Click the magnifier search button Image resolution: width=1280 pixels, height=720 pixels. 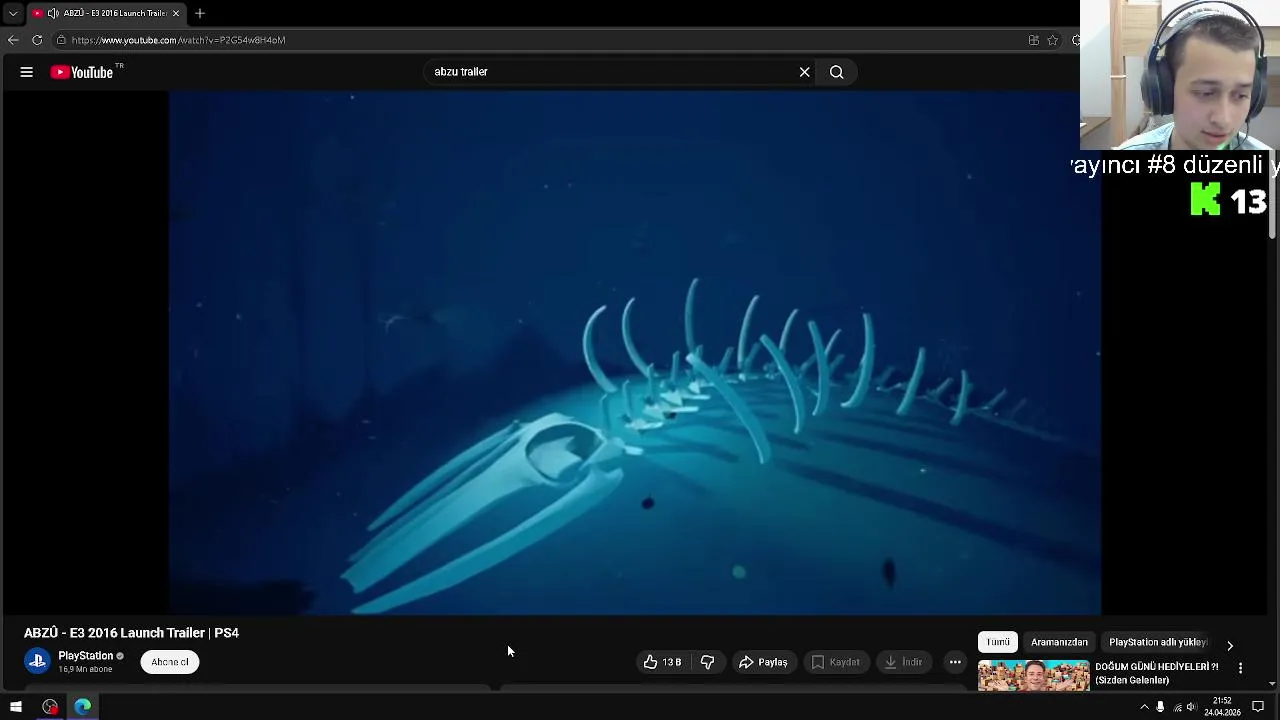(x=837, y=72)
